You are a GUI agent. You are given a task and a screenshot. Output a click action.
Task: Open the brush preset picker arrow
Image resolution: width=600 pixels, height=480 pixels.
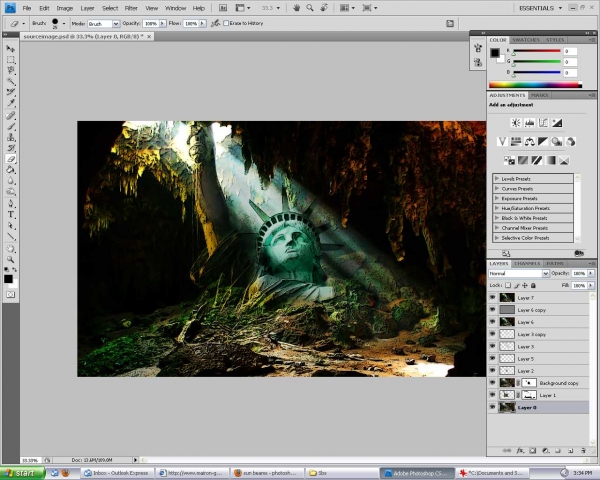tap(64, 23)
